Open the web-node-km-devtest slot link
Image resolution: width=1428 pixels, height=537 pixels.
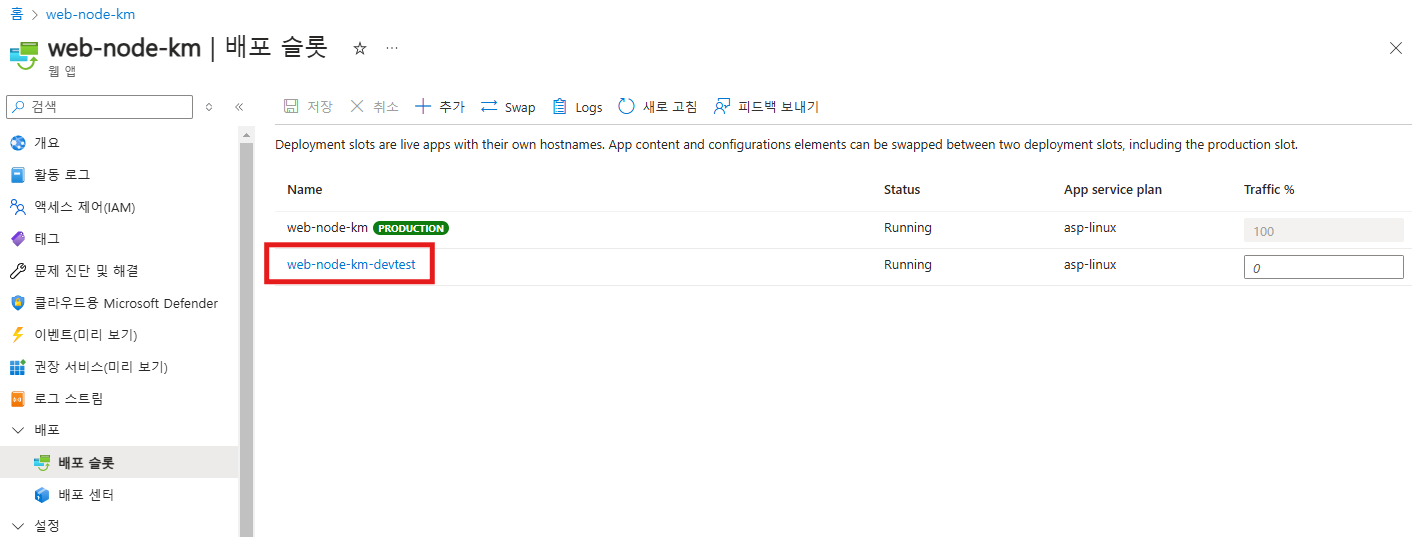pos(351,265)
